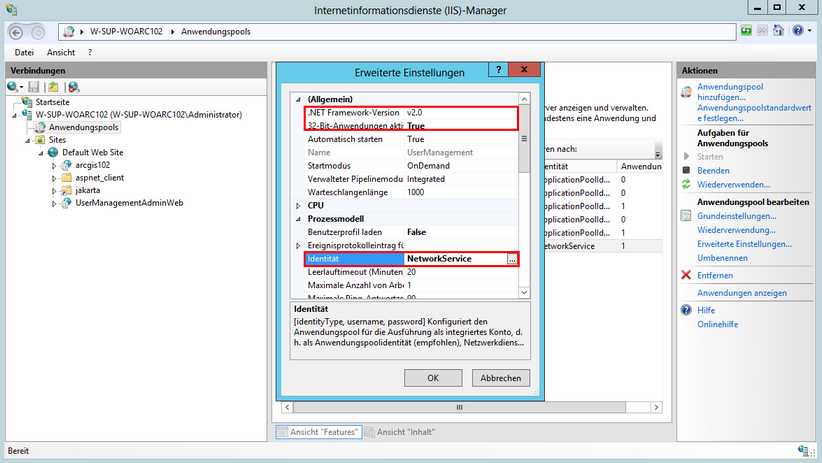Click the Default Web Site globe icon
822x463 pixels.
coord(53,152)
